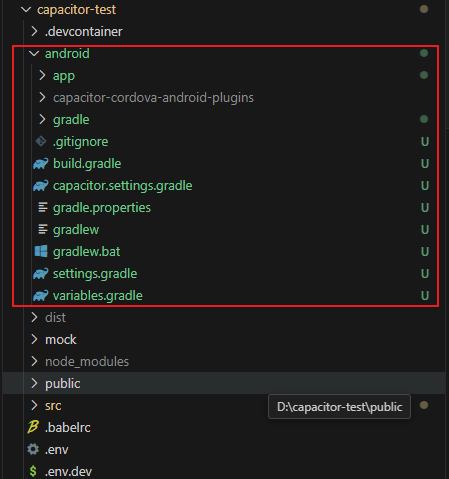The width and height of the screenshot is (449, 479).
Task: Click the Gradle elephant icon beside build.gradle
Action: (x=41, y=164)
